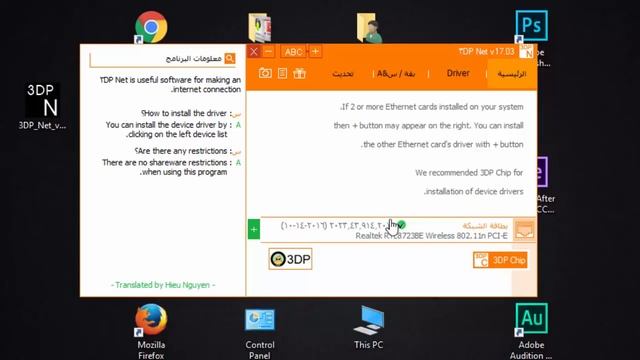Image resolution: width=640 pixels, height=360 pixels.
Task: Click the 'Are there any restrictions' question
Action: [x=181, y=151]
